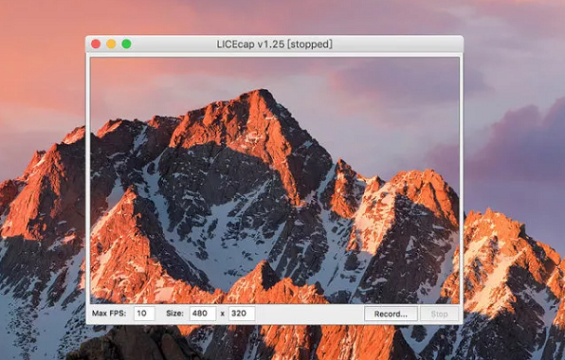Click the x separator between size fields
565x360 pixels.
pos(222,314)
